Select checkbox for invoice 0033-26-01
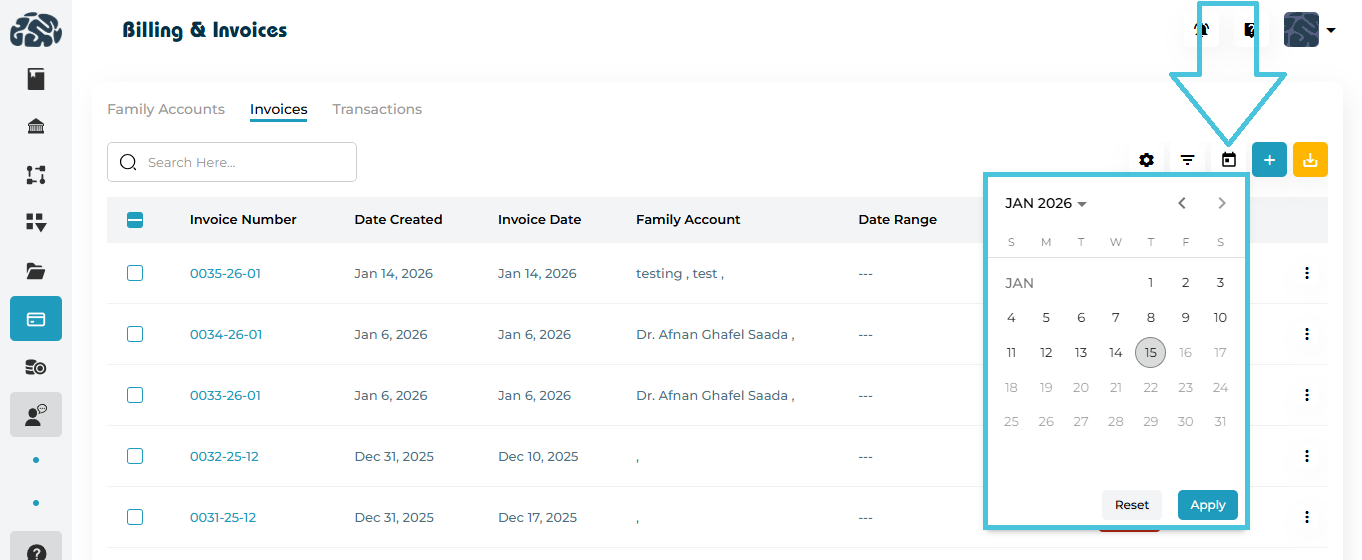Image resolution: width=1362 pixels, height=560 pixels. point(135,395)
